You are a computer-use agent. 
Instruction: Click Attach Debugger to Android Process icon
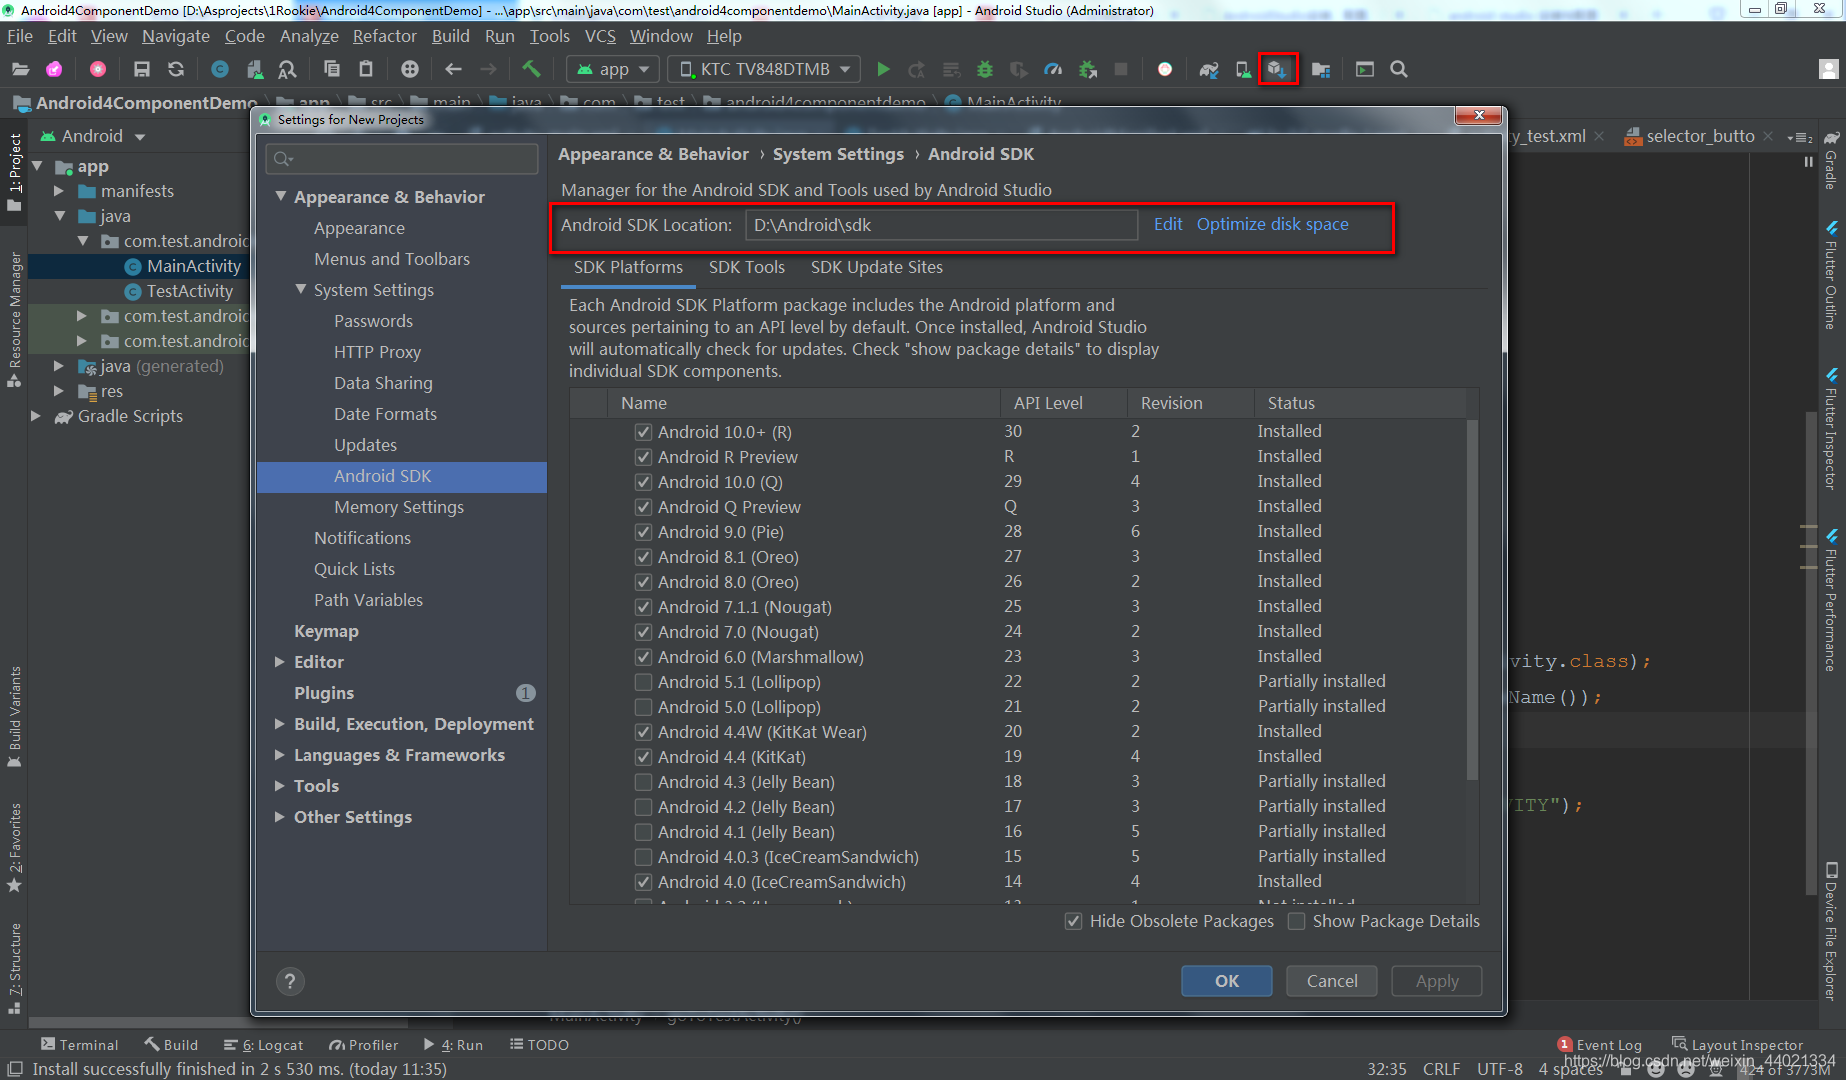[1088, 69]
